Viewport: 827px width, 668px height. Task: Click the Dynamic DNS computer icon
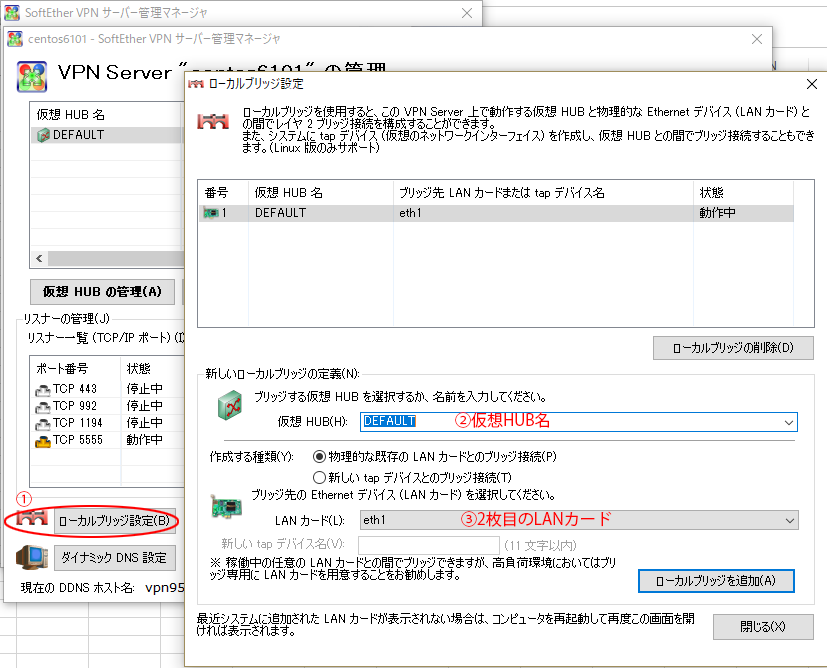(x=30, y=557)
